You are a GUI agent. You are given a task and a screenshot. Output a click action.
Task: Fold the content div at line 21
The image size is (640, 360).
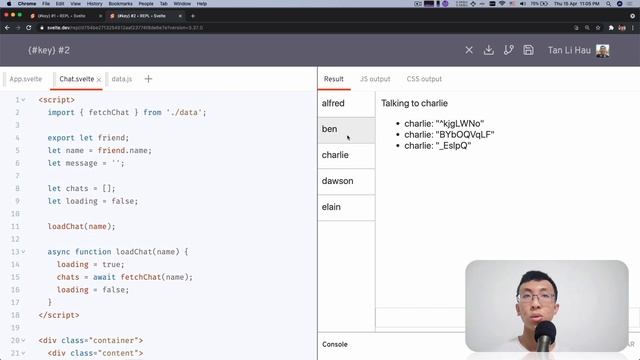[23, 353]
